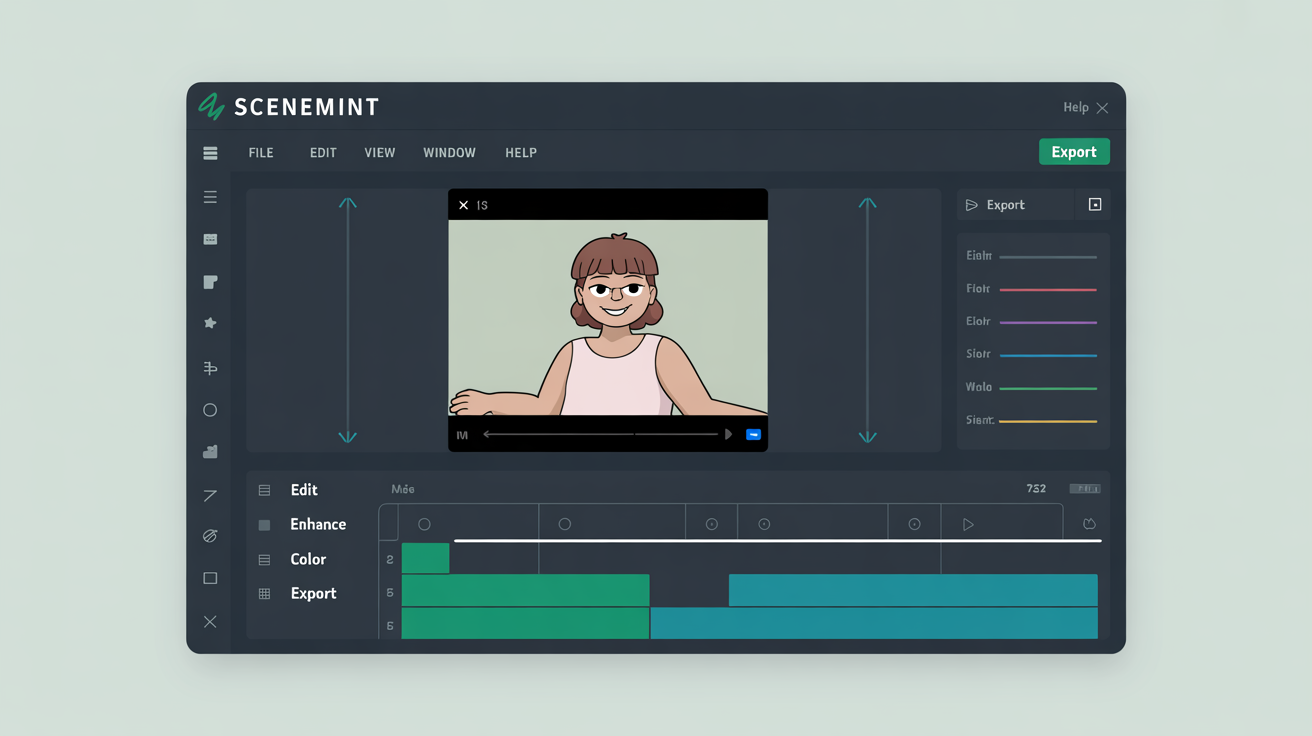This screenshot has width=1312, height=736.
Task: Select Enhance in the bottom panel list
Action: 318,524
